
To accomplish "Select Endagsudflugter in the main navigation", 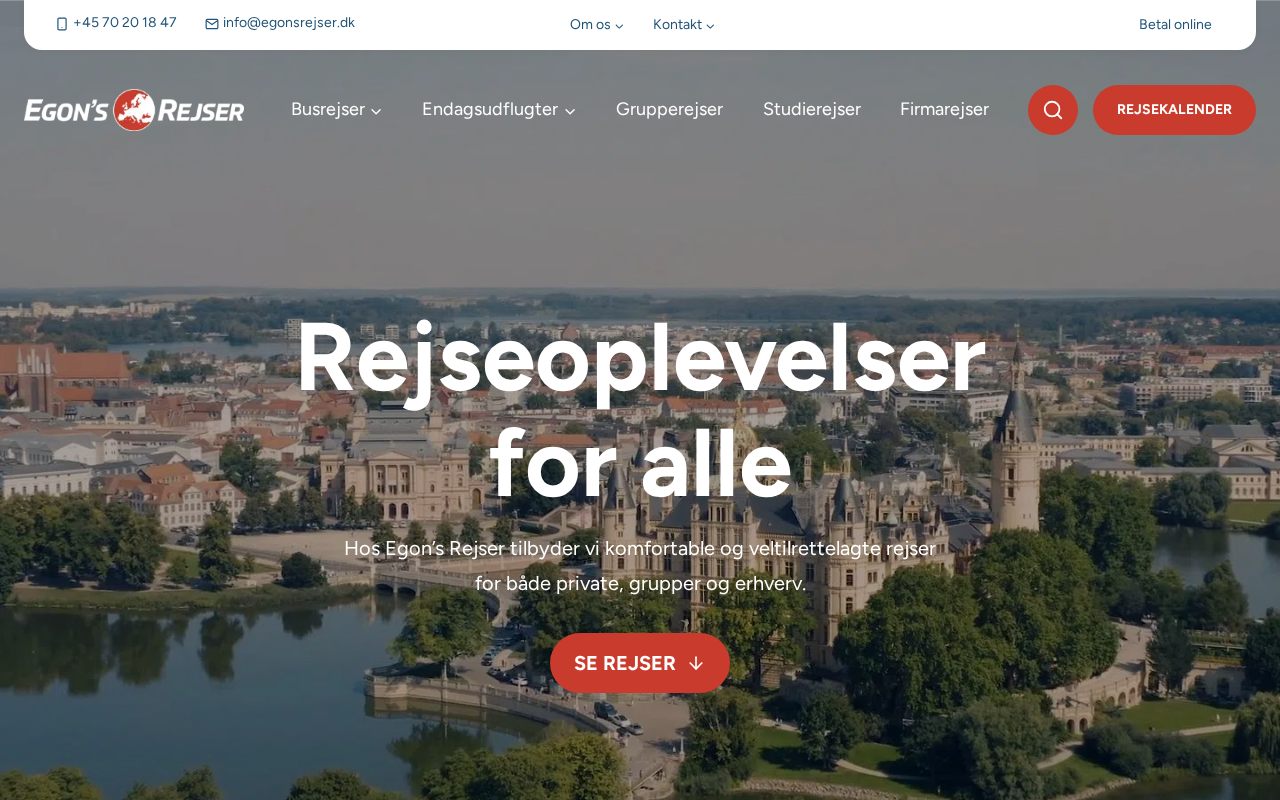I will pyautogui.click(x=490, y=109).
